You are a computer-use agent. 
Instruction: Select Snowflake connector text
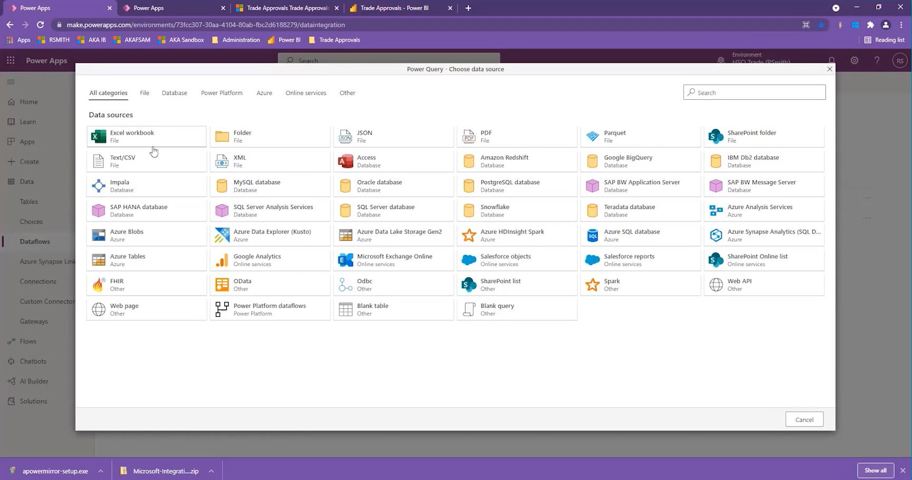494,207
